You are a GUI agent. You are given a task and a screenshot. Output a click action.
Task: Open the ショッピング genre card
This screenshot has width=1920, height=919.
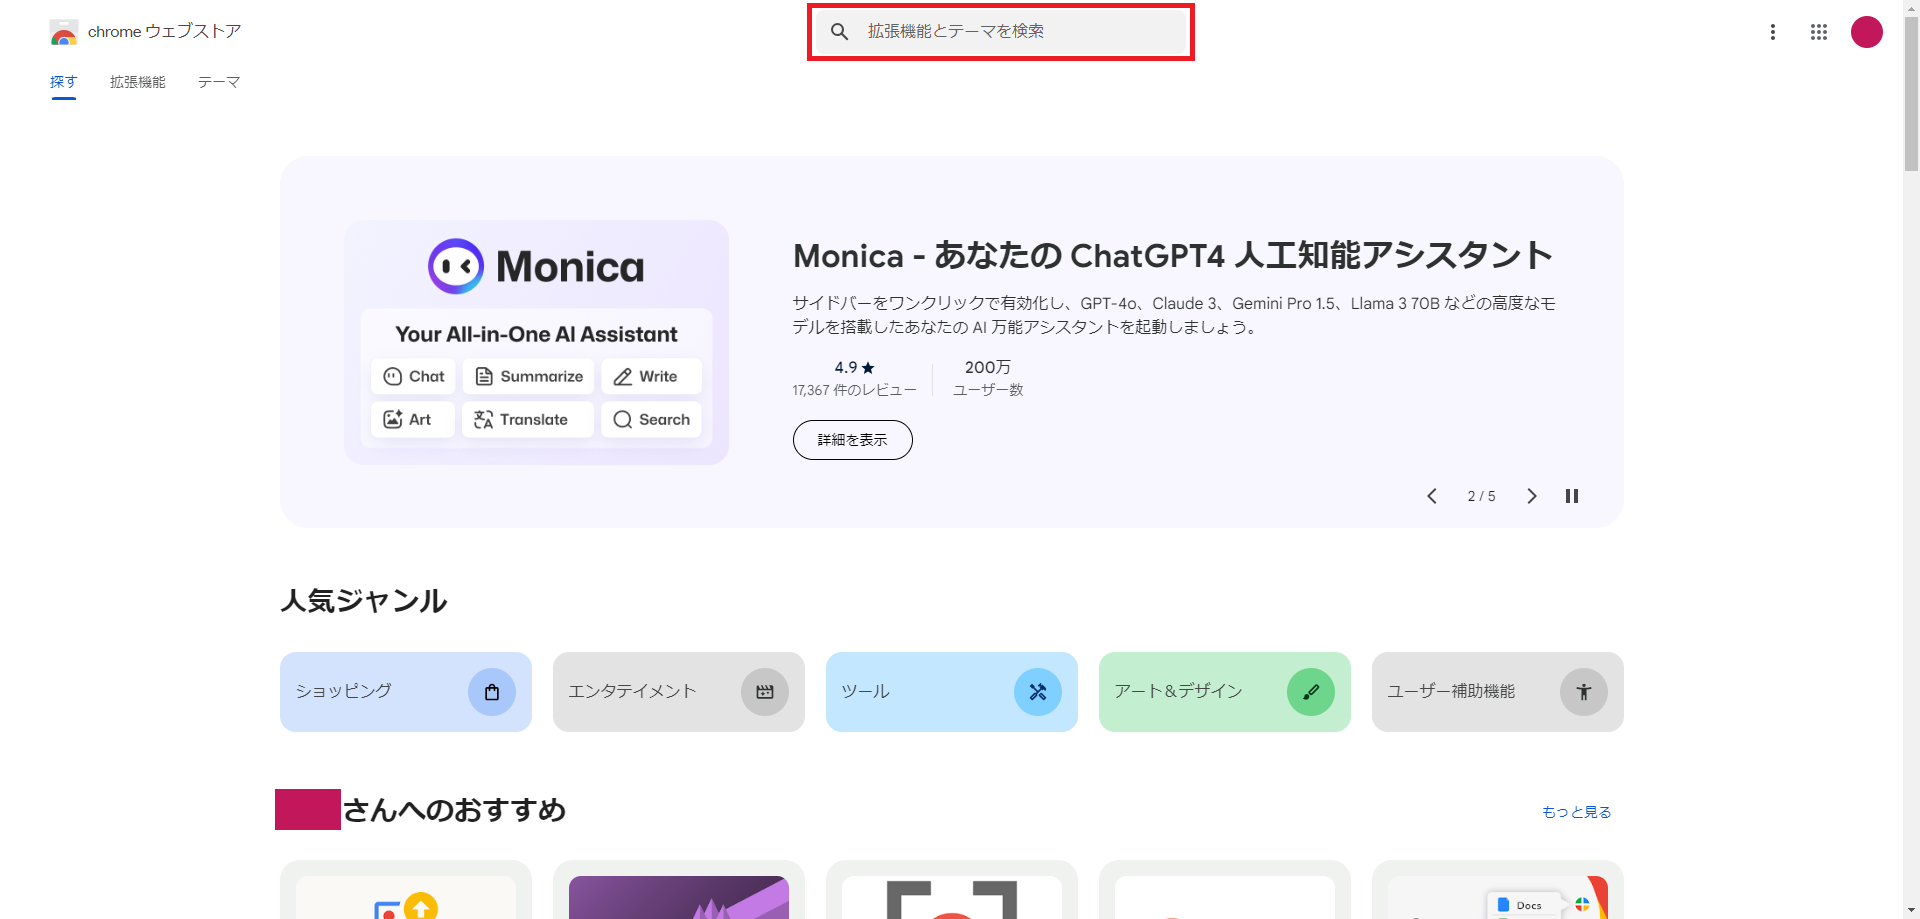point(406,692)
